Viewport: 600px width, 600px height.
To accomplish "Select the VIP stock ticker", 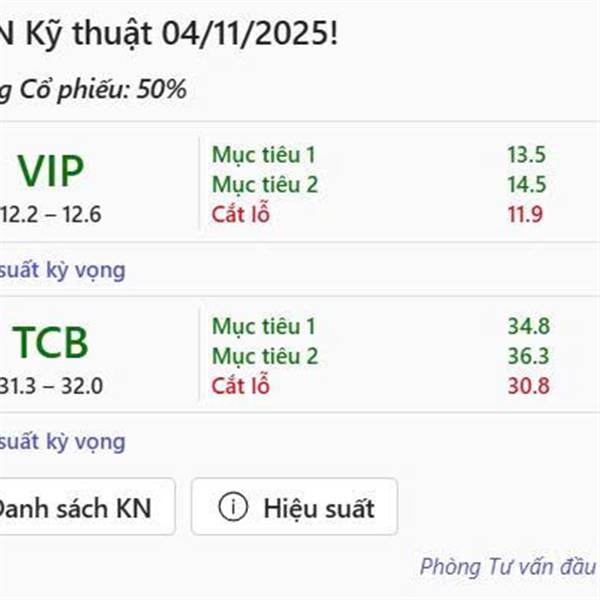I will [51, 171].
